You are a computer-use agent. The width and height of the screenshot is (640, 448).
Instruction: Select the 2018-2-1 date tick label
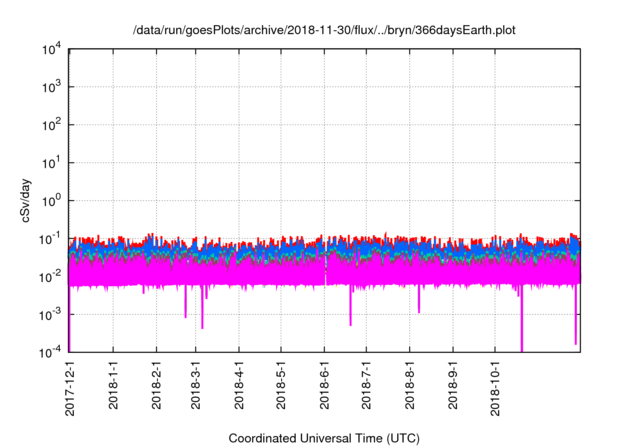156,385
